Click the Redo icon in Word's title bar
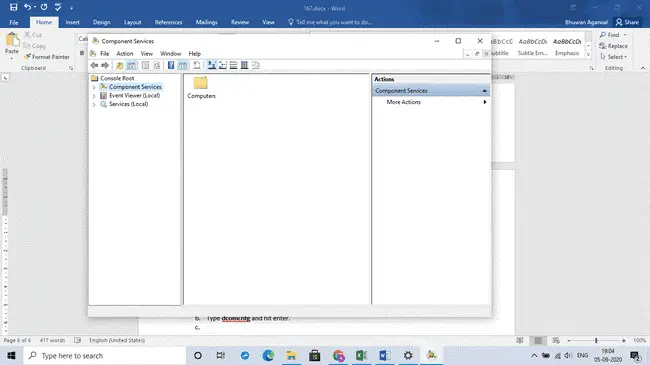Viewport: 650px width, 365px height. tap(44, 7)
